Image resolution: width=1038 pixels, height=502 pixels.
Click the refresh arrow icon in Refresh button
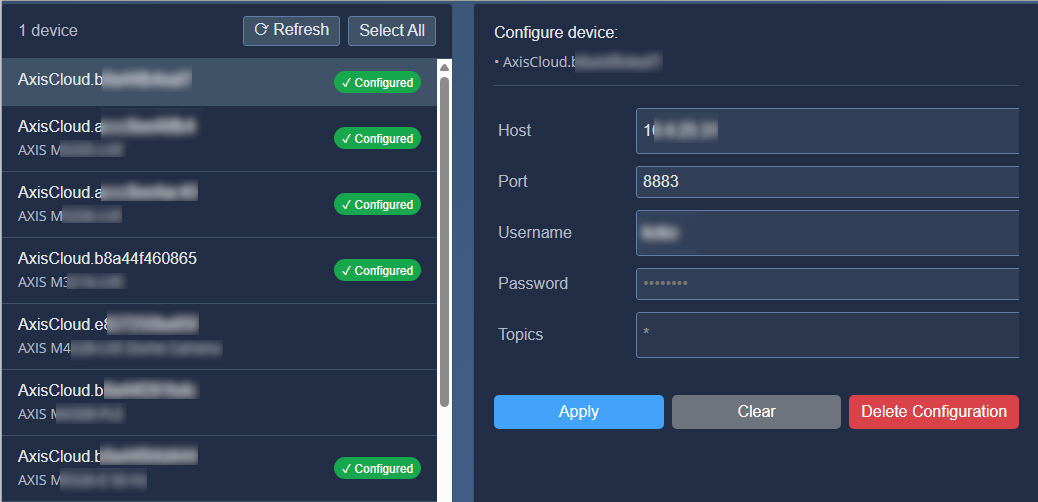point(261,30)
